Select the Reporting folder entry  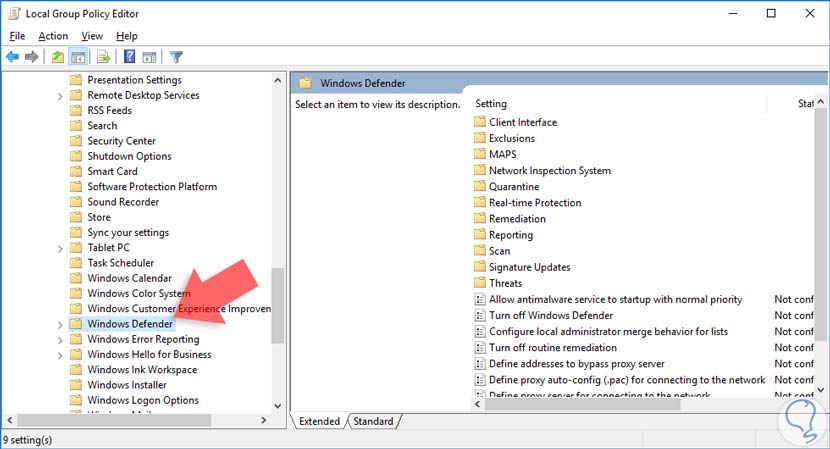pos(511,235)
